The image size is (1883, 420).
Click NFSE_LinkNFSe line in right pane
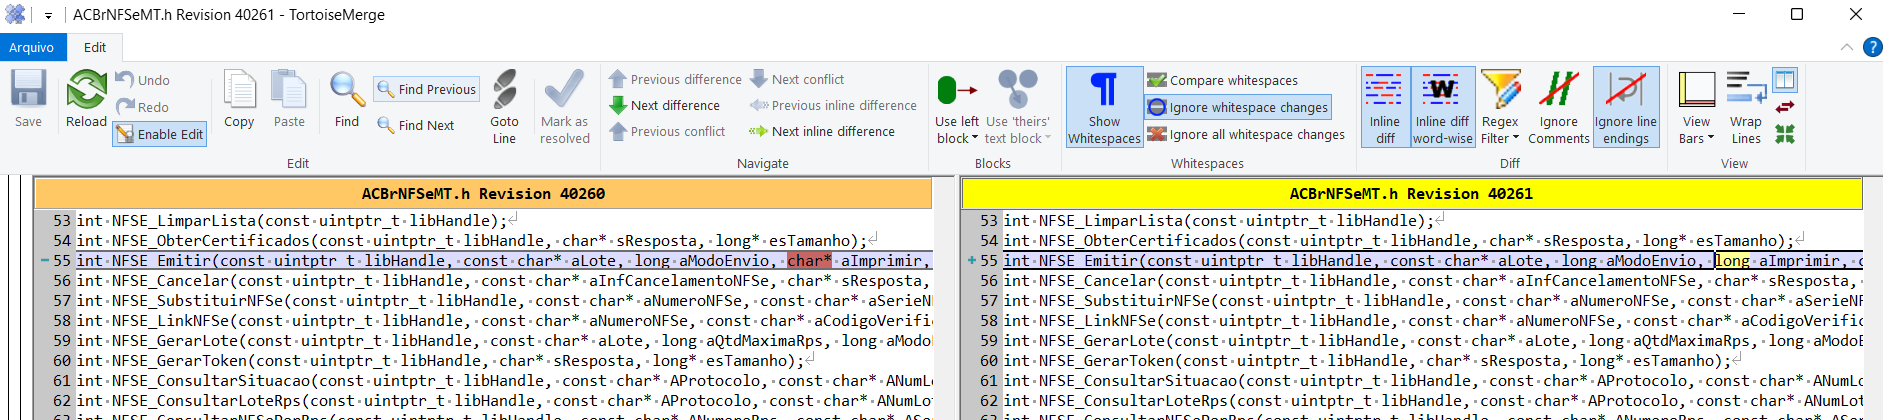point(1432,321)
